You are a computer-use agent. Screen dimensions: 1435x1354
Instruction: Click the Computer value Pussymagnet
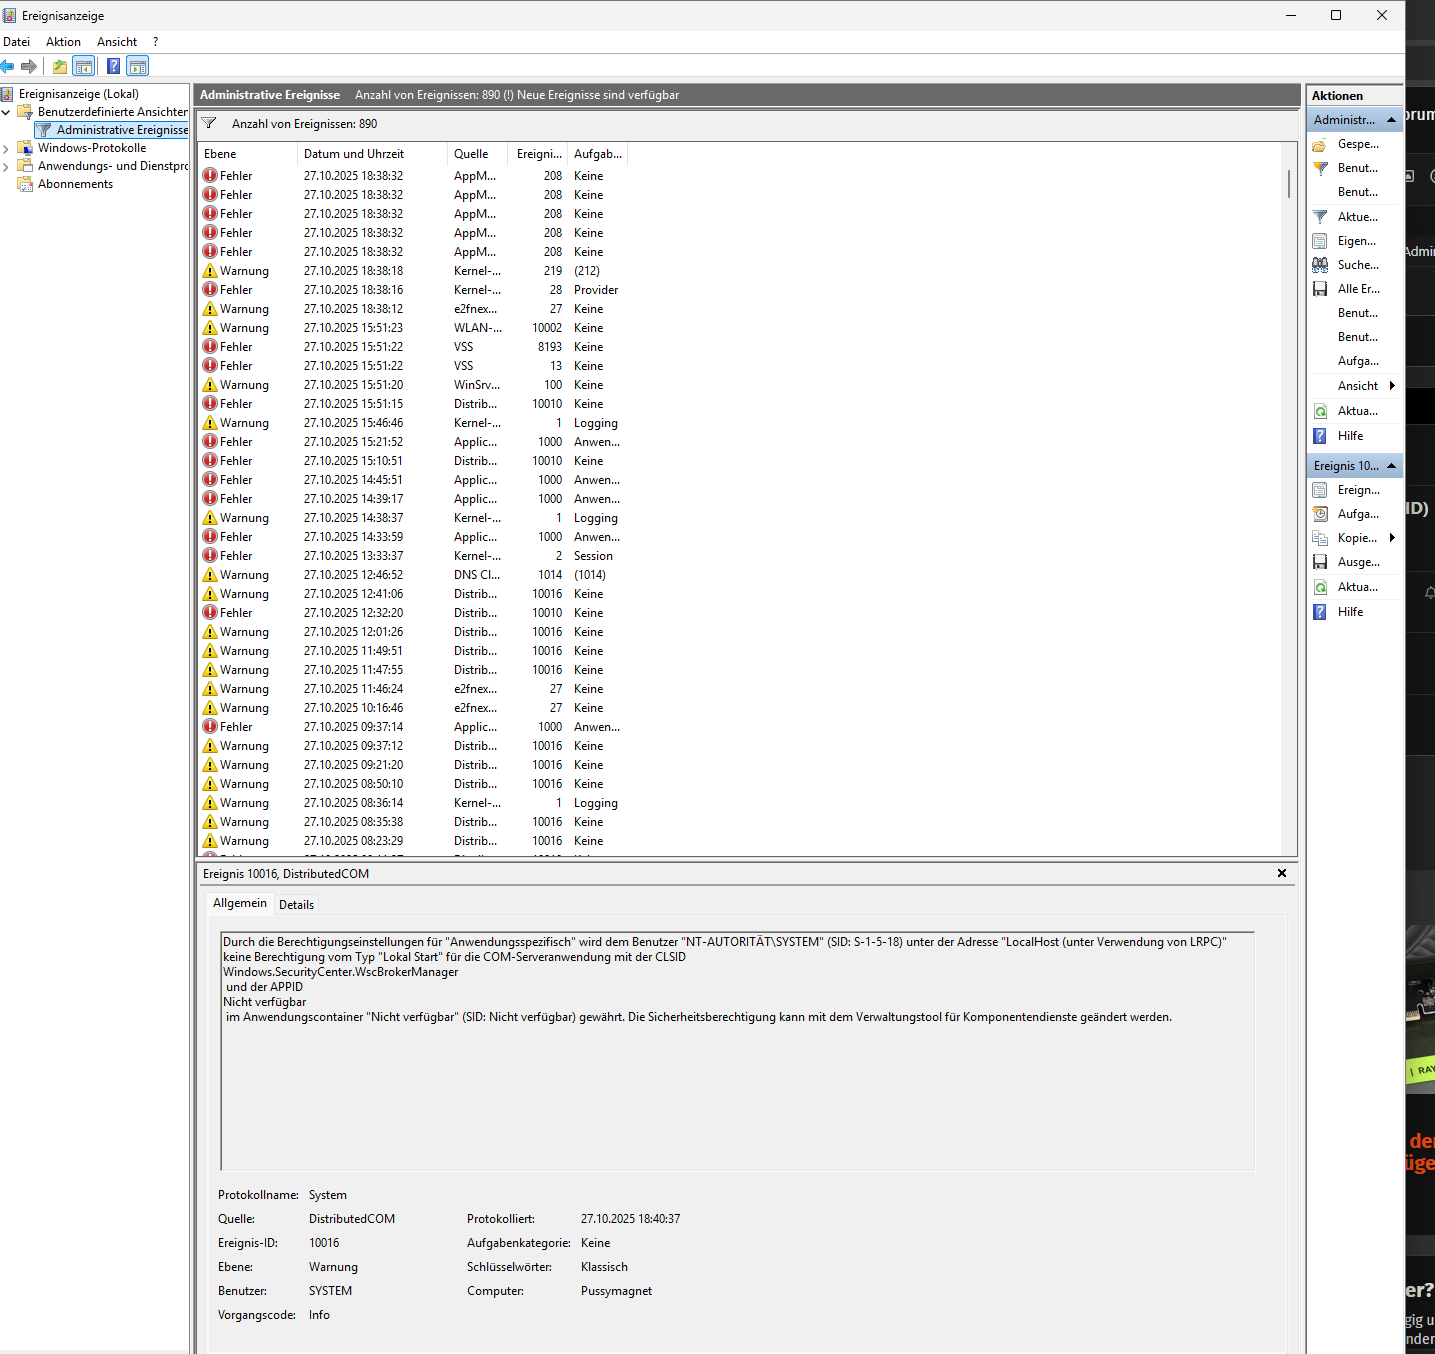(616, 1291)
